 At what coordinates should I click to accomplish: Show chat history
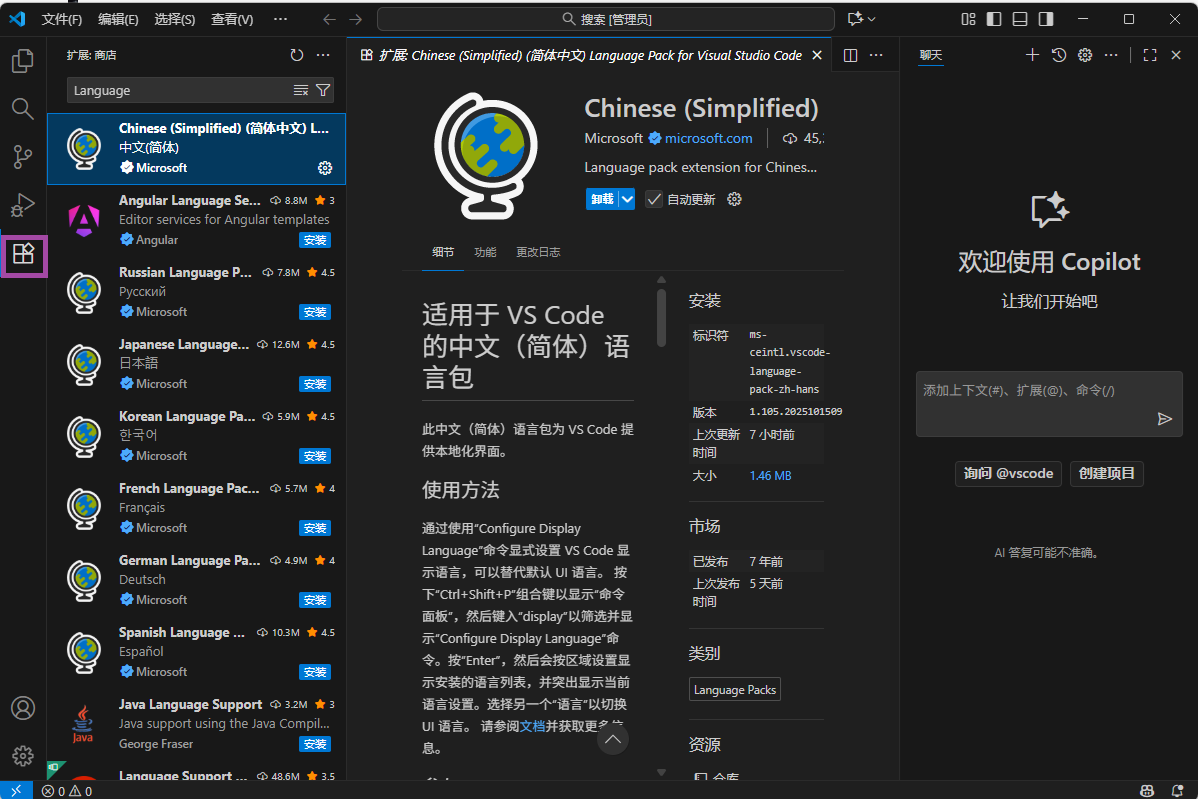pos(1058,55)
